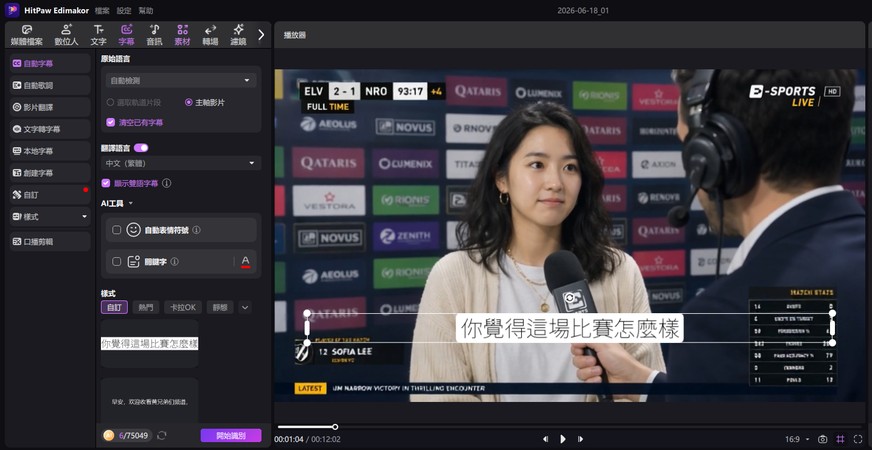Click info icon next to 自動表情符號
This screenshot has height=450, width=872.
click(196, 230)
